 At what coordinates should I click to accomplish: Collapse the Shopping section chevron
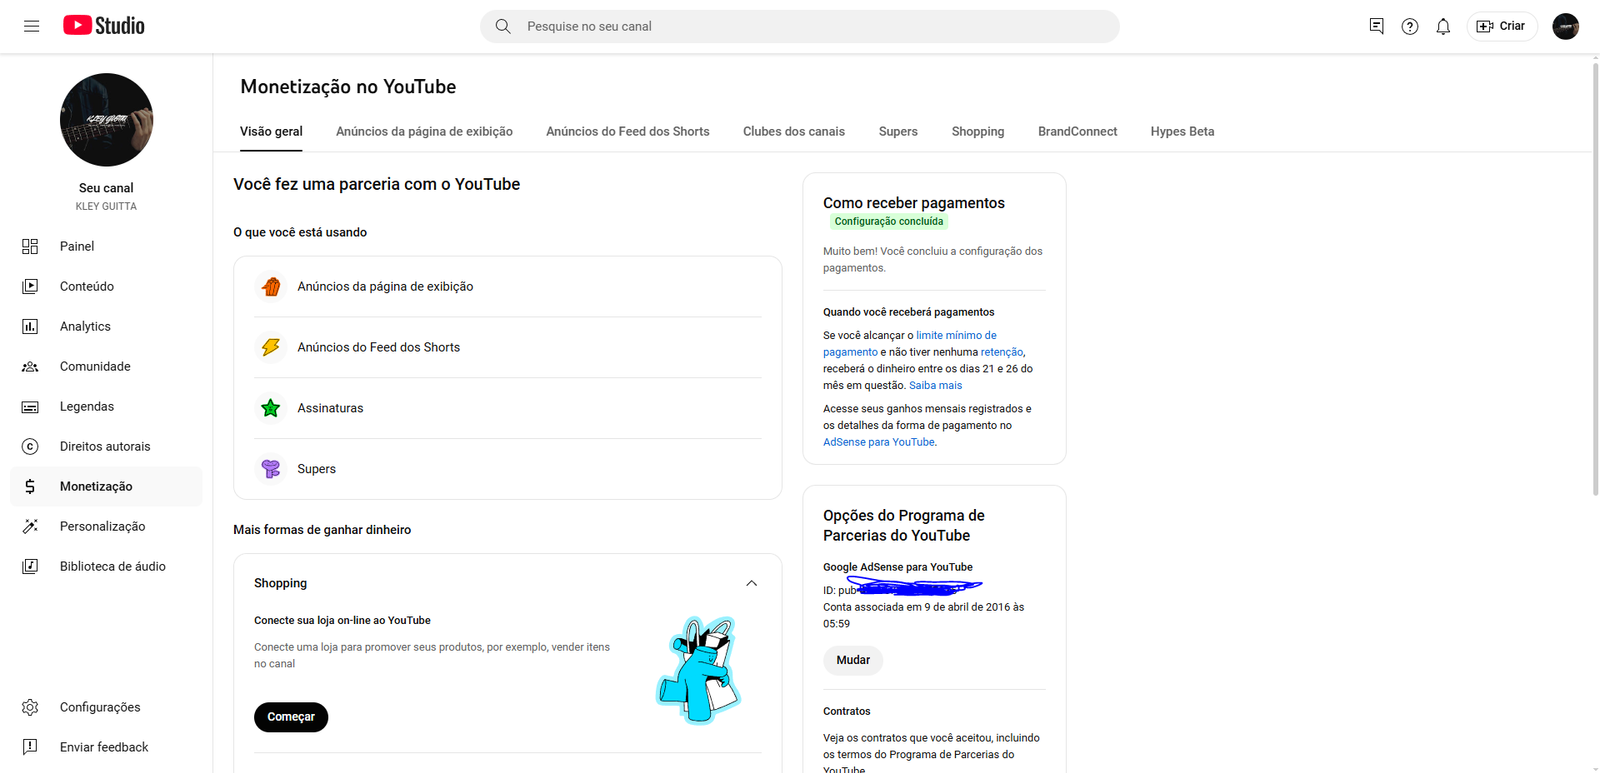pos(751,583)
